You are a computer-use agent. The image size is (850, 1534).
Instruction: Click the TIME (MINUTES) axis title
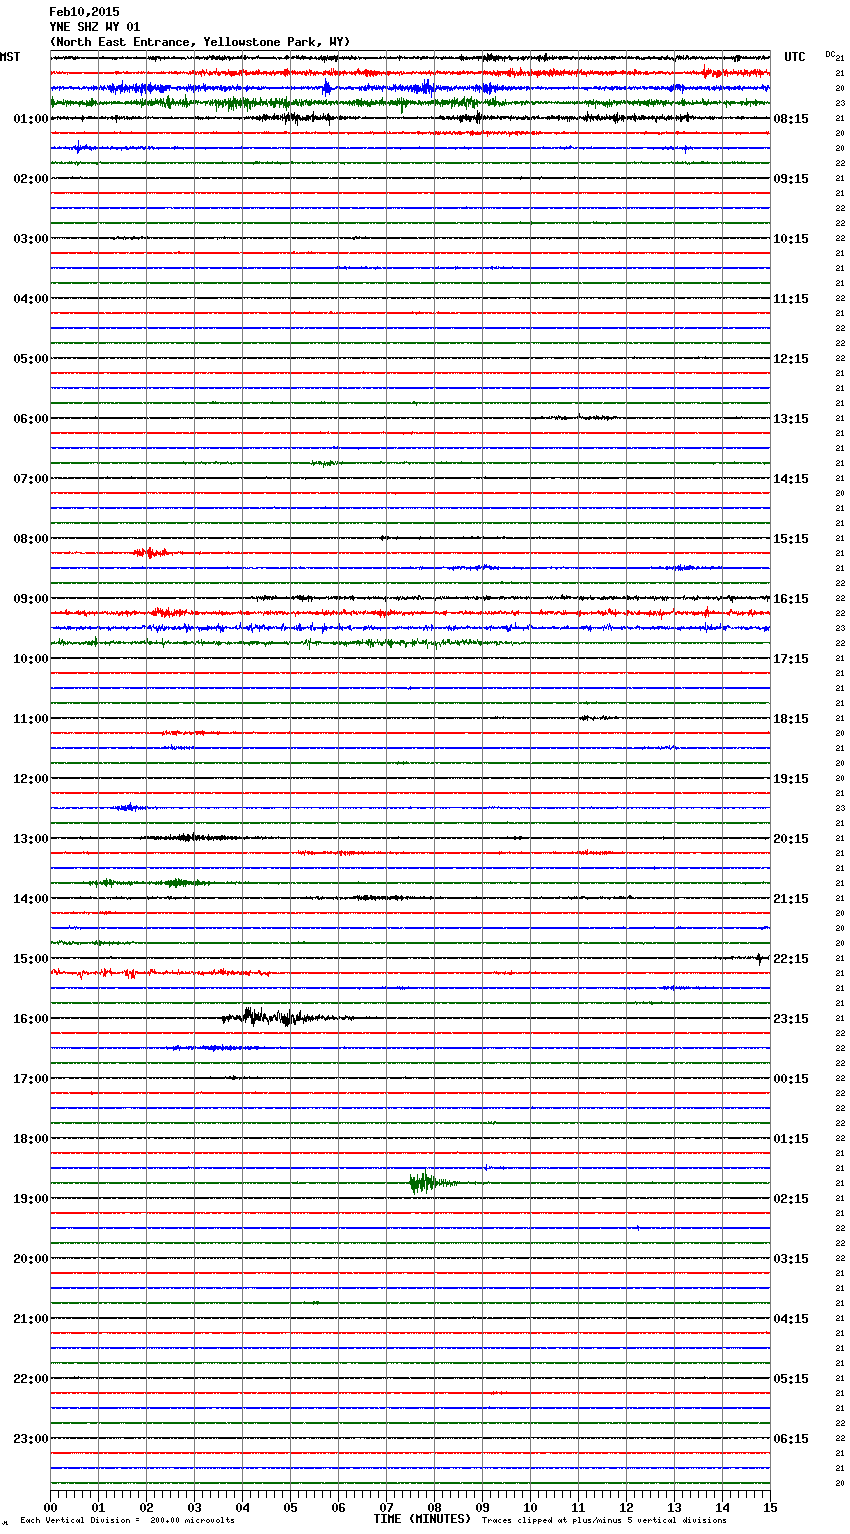(x=422, y=1519)
